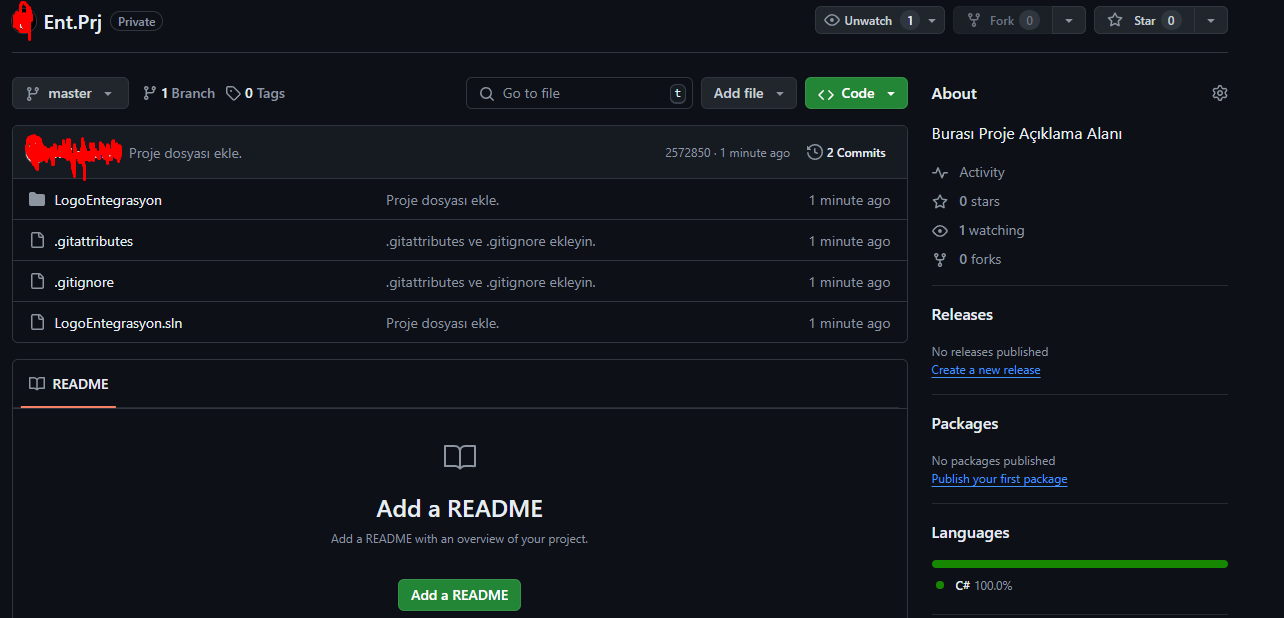Open the LogoEntegrasyon folder
Viewport: 1284px width, 618px height.
click(108, 200)
